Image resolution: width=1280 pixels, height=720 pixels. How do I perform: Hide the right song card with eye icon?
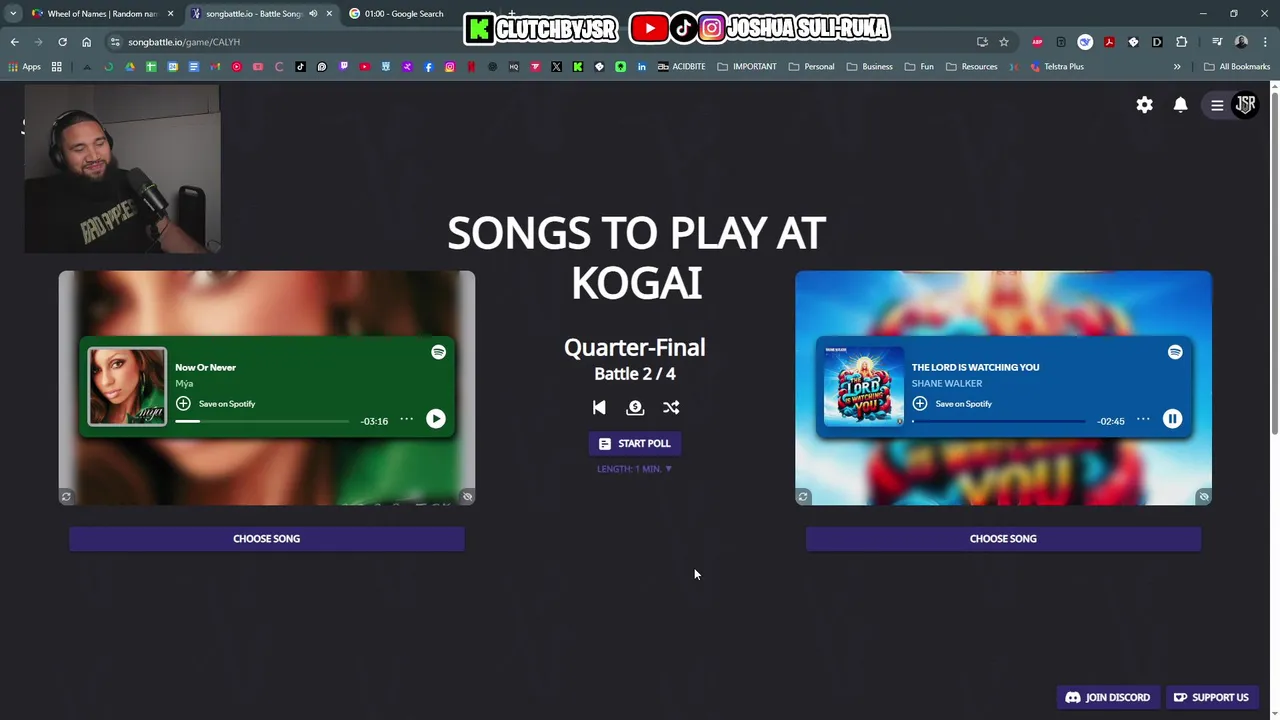point(1204,496)
